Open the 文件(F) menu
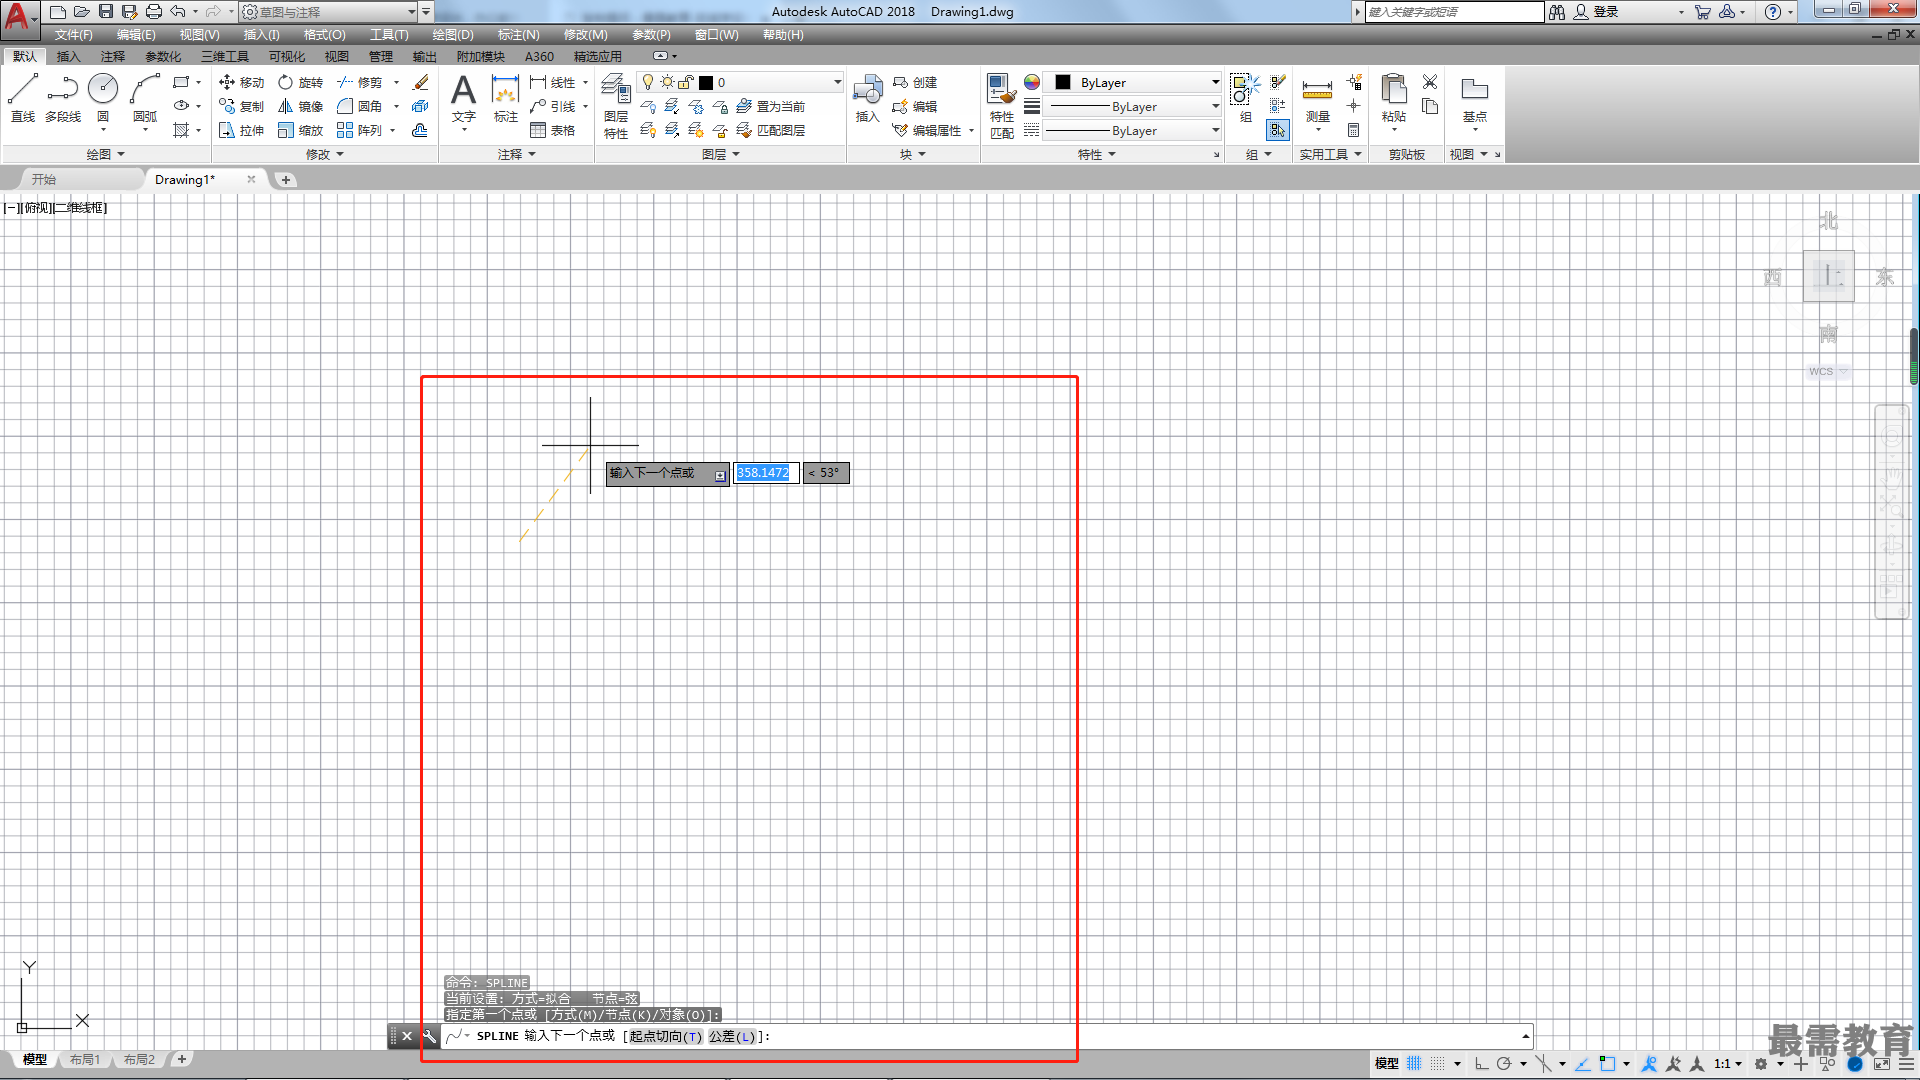 (x=73, y=35)
